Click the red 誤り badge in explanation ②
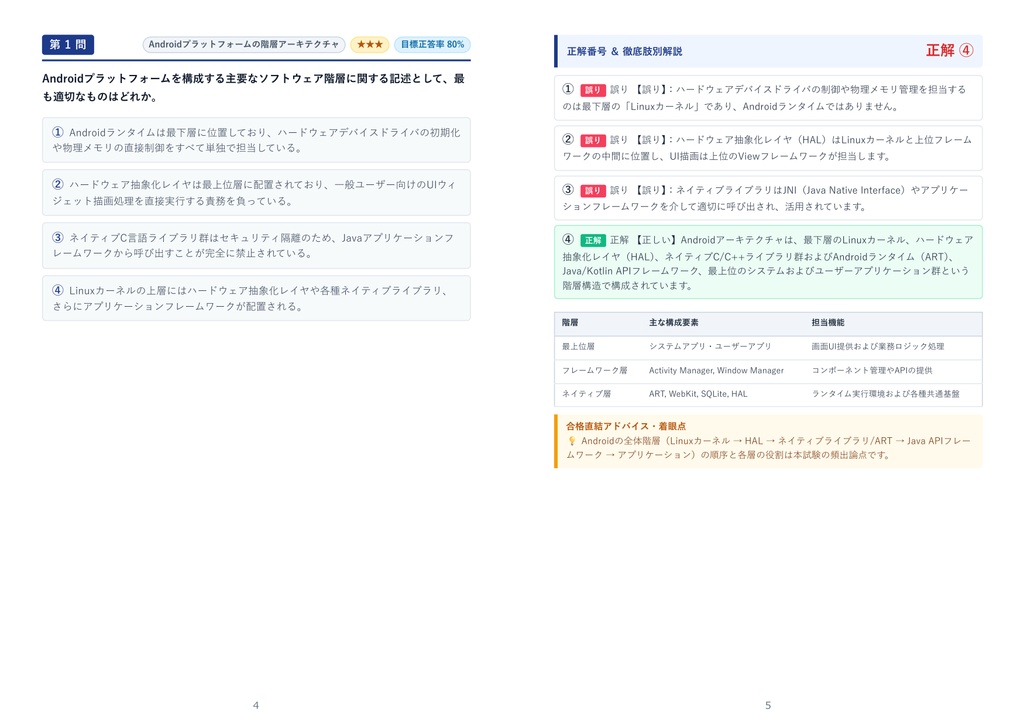 [592, 140]
